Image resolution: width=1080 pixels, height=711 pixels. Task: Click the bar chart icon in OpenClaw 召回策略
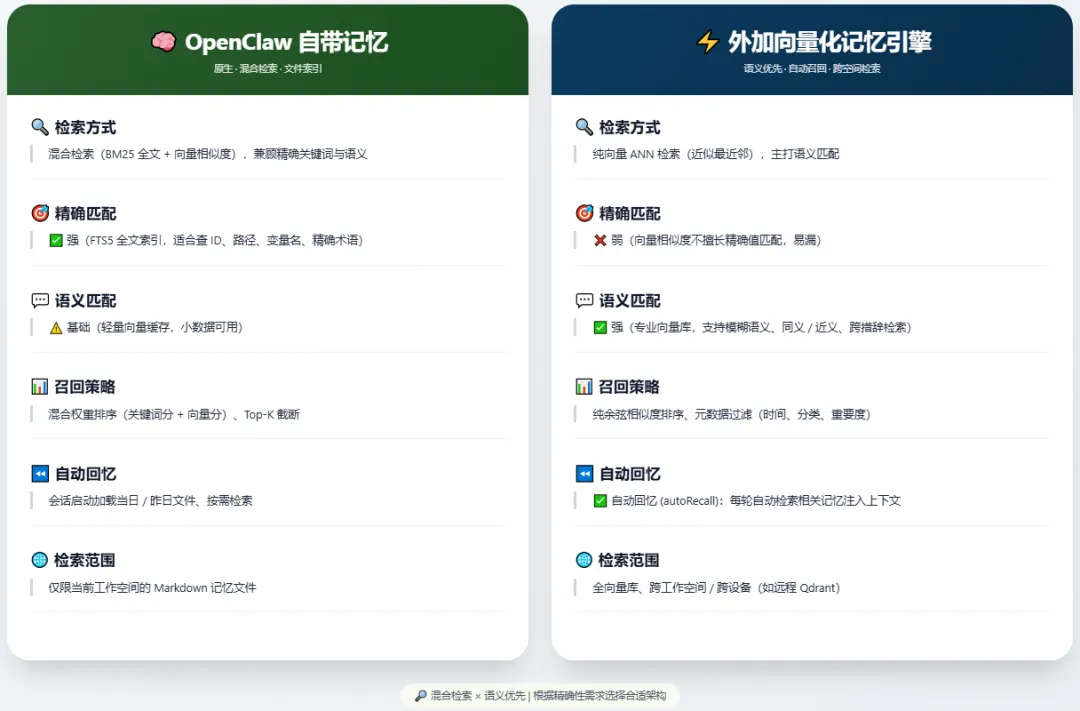pos(40,387)
